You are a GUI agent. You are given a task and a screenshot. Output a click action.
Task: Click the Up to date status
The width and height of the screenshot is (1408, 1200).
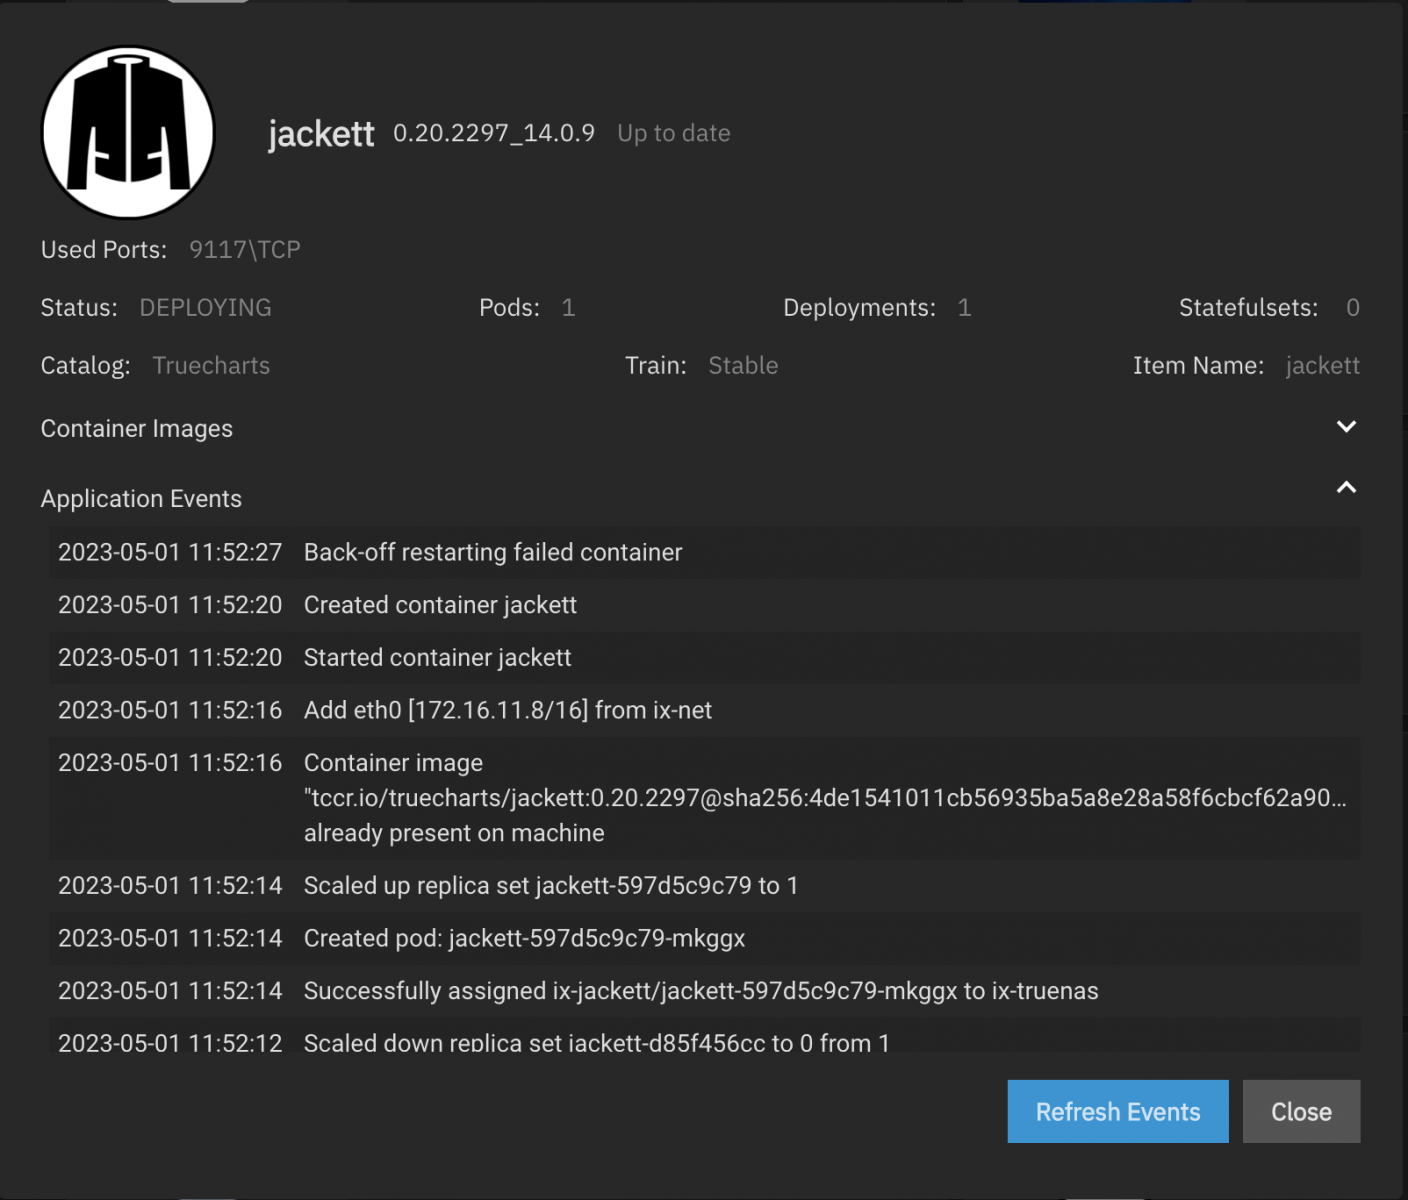pyautogui.click(x=674, y=133)
